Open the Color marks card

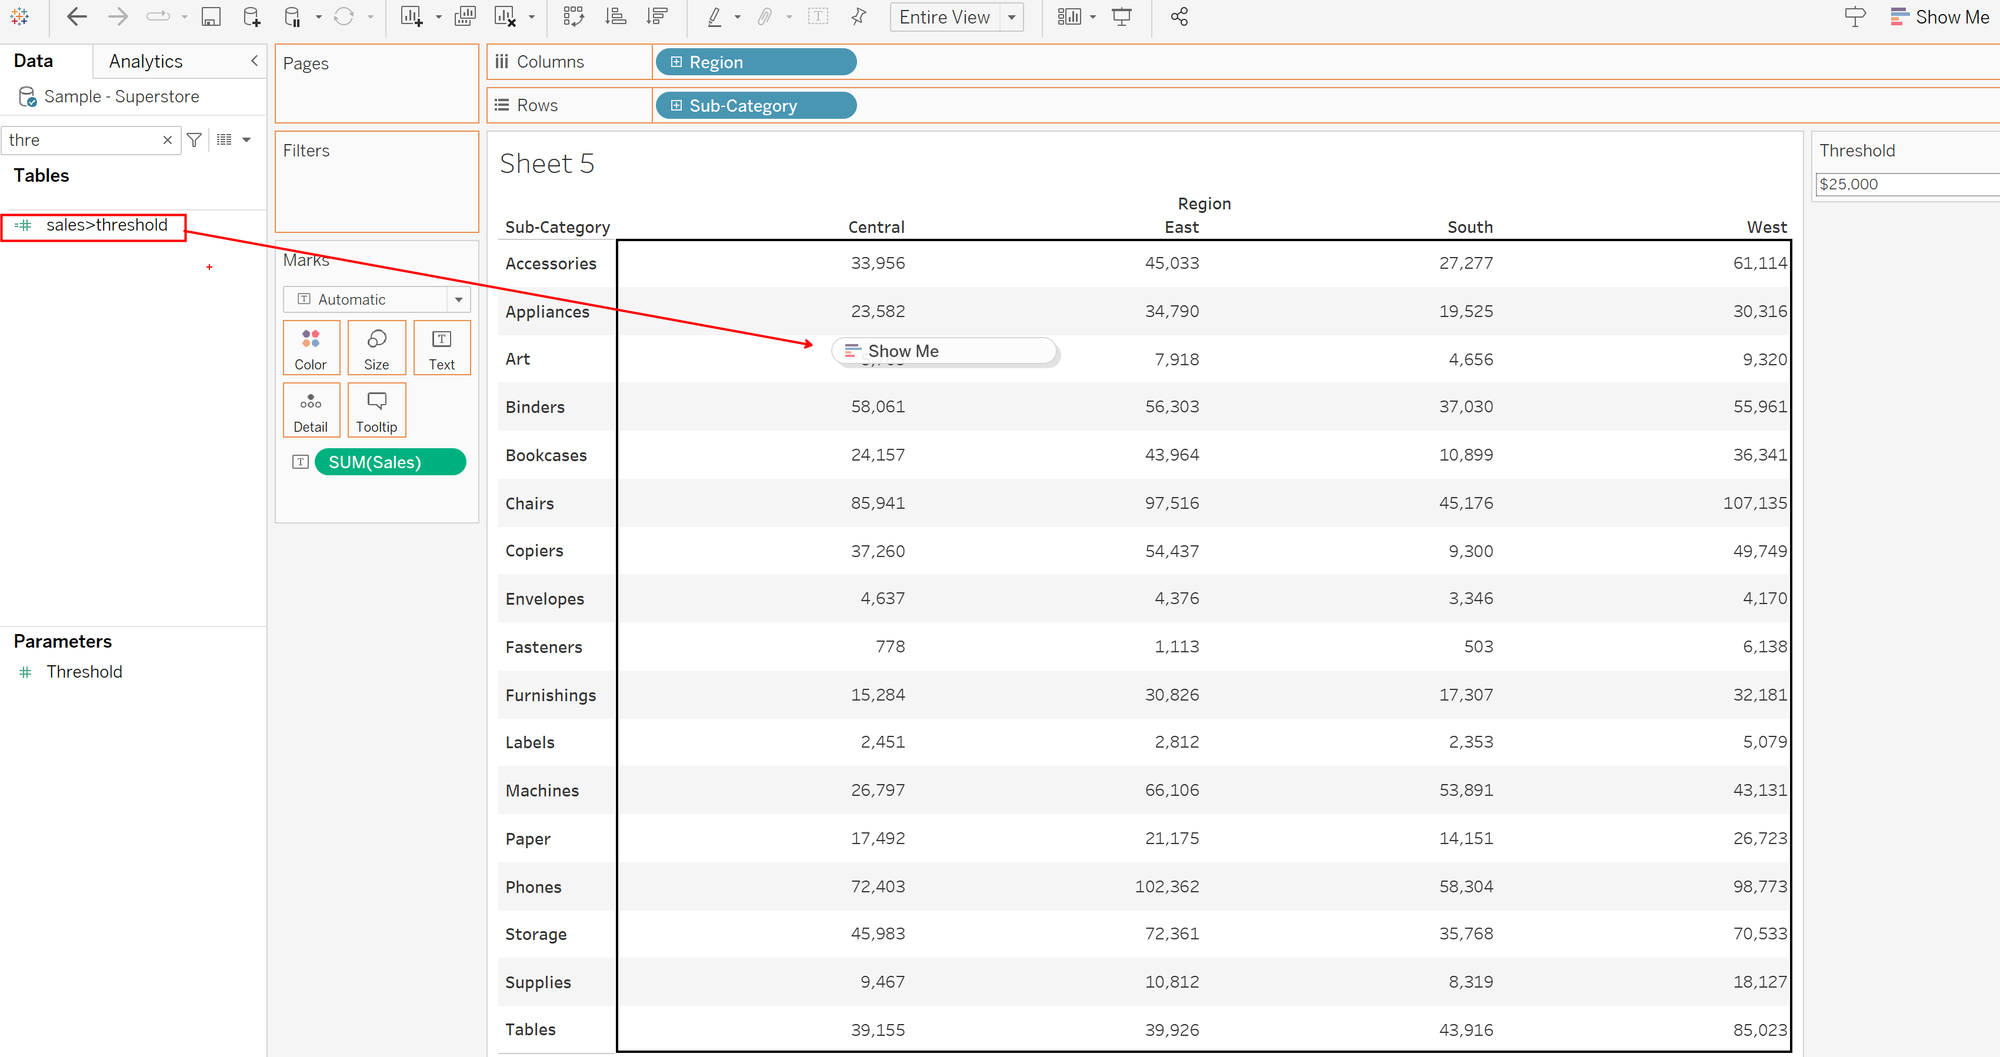tap(311, 348)
